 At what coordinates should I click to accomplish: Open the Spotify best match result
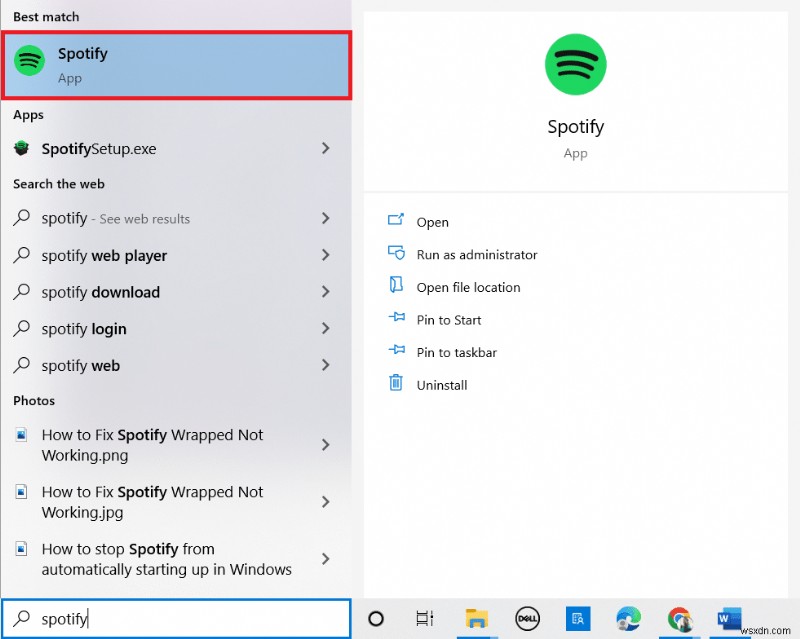point(177,65)
